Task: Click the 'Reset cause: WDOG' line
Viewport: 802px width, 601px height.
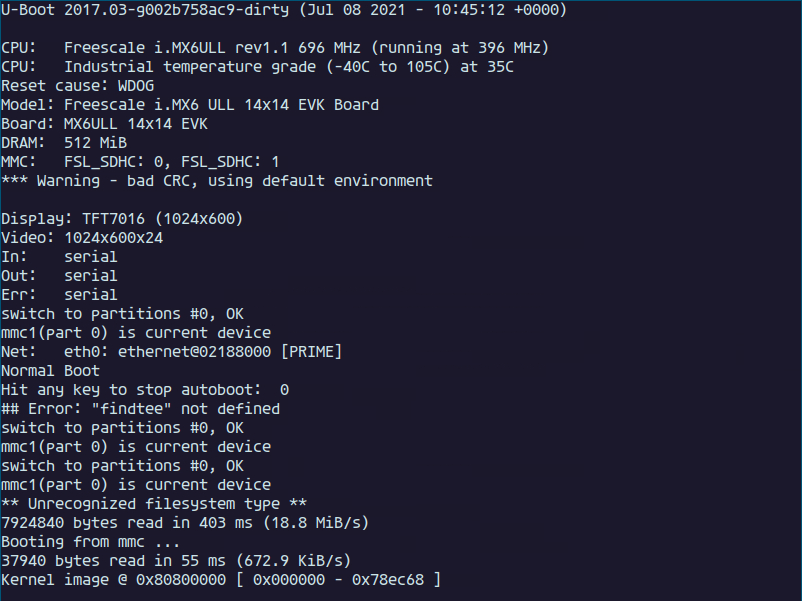Action: pos(78,85)
